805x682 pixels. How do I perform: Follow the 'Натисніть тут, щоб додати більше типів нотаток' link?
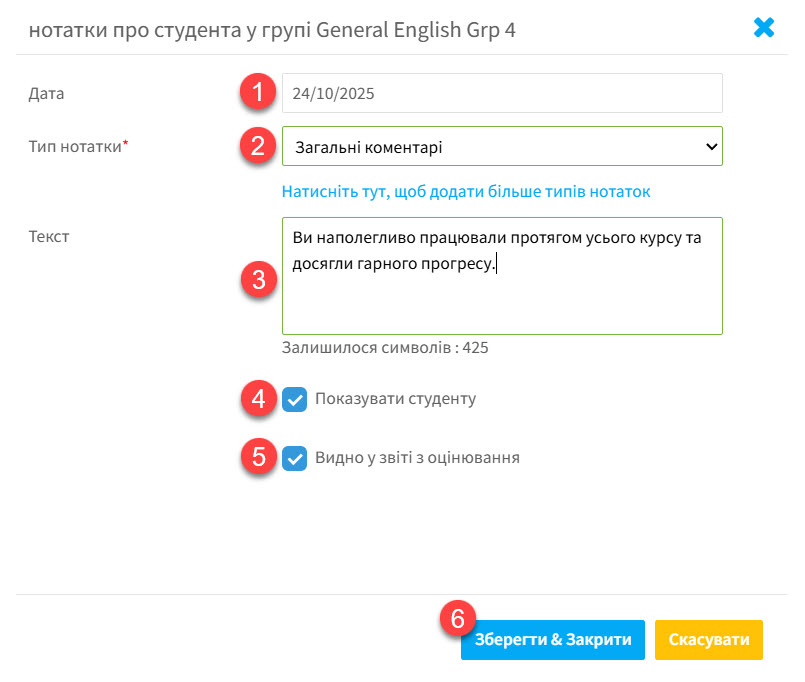coord(466,191)
